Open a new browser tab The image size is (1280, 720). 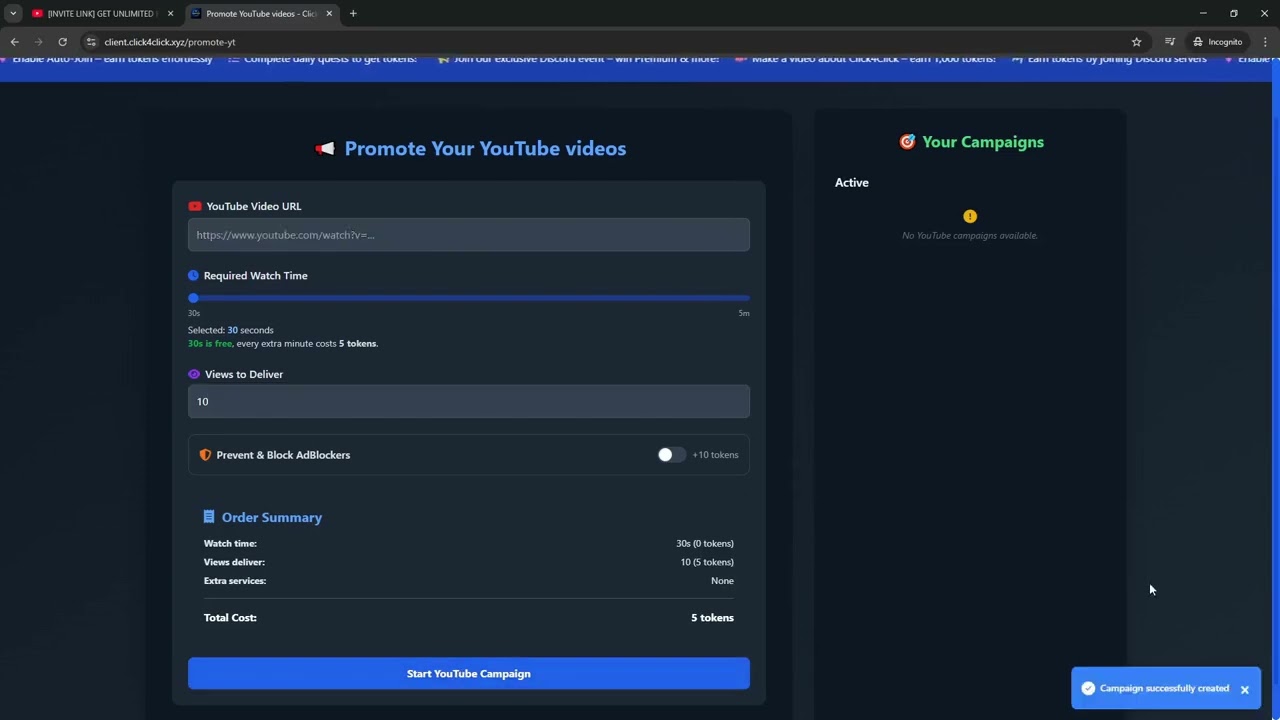353,14
